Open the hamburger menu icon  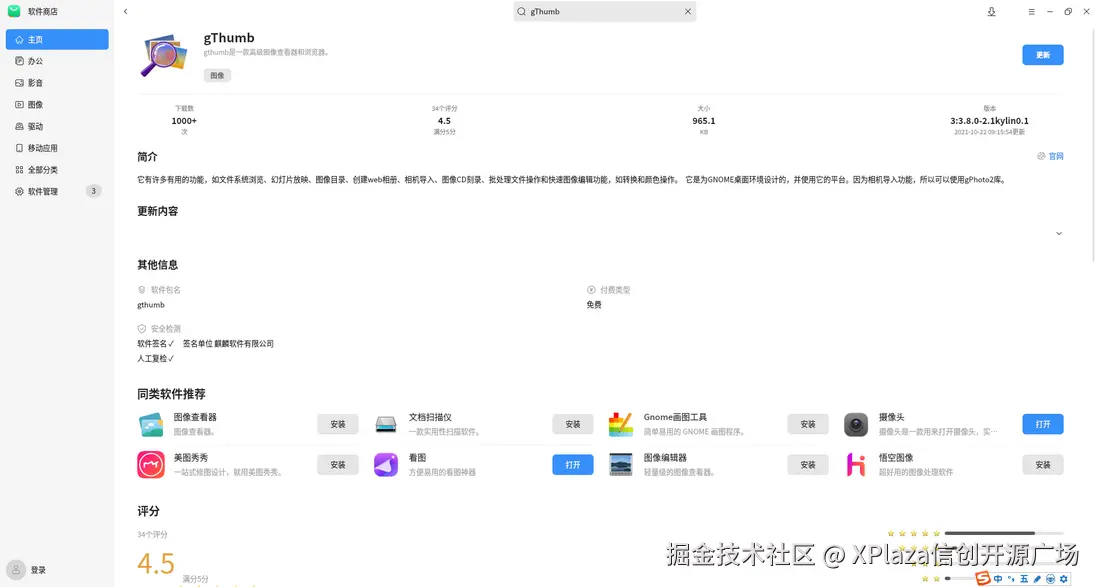point(1031,11)
